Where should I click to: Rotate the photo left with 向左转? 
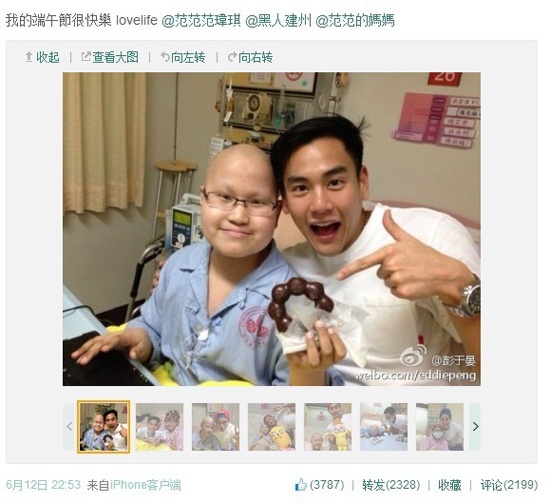point(183,57)
